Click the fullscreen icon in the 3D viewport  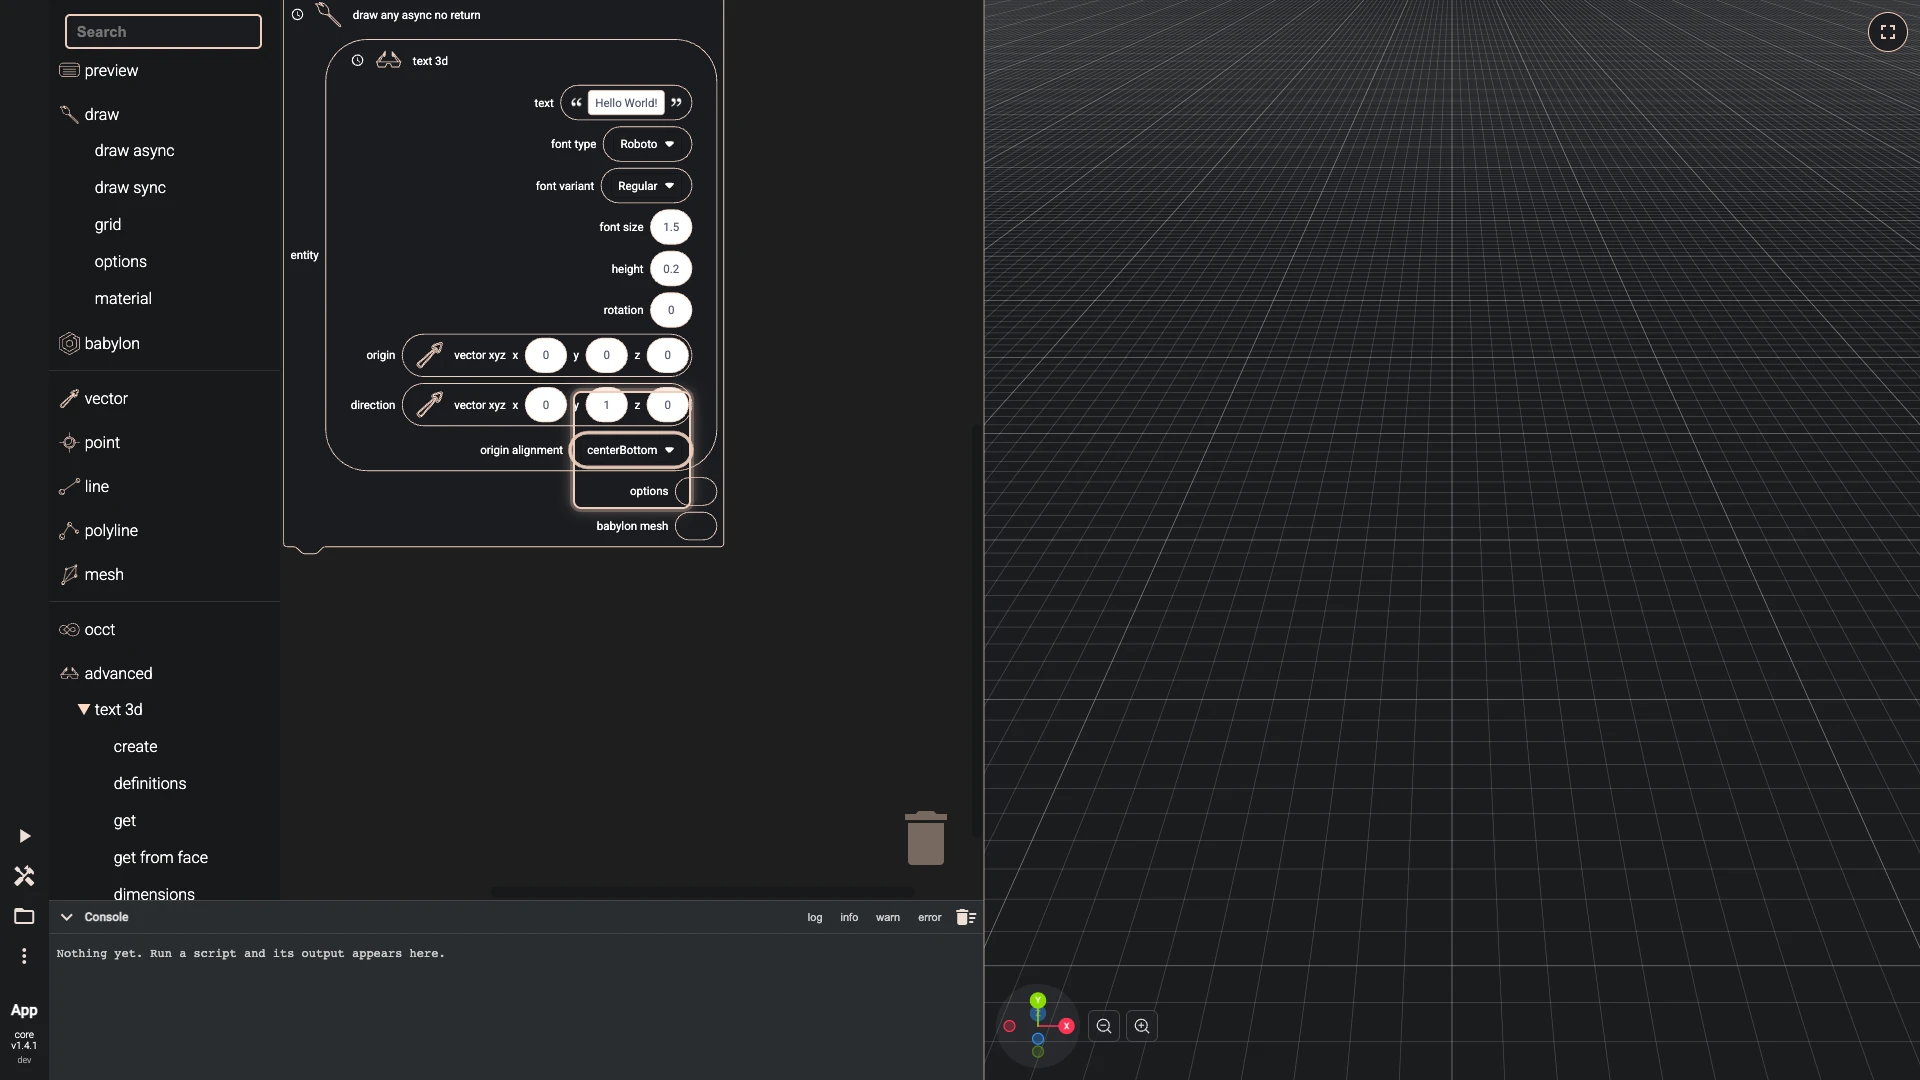[x=1887, y=32]
